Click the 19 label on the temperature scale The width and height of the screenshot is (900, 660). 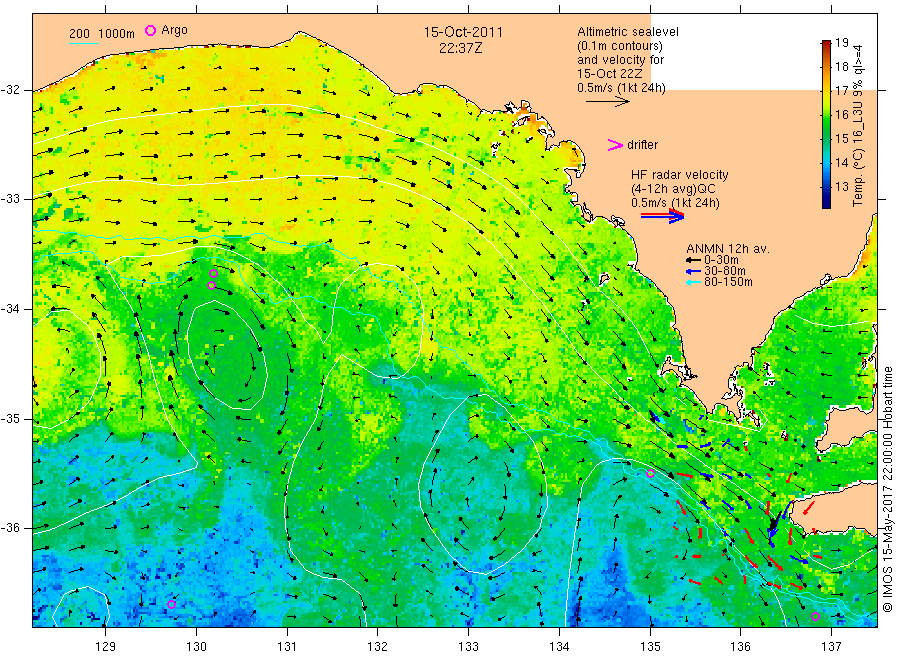841,42
